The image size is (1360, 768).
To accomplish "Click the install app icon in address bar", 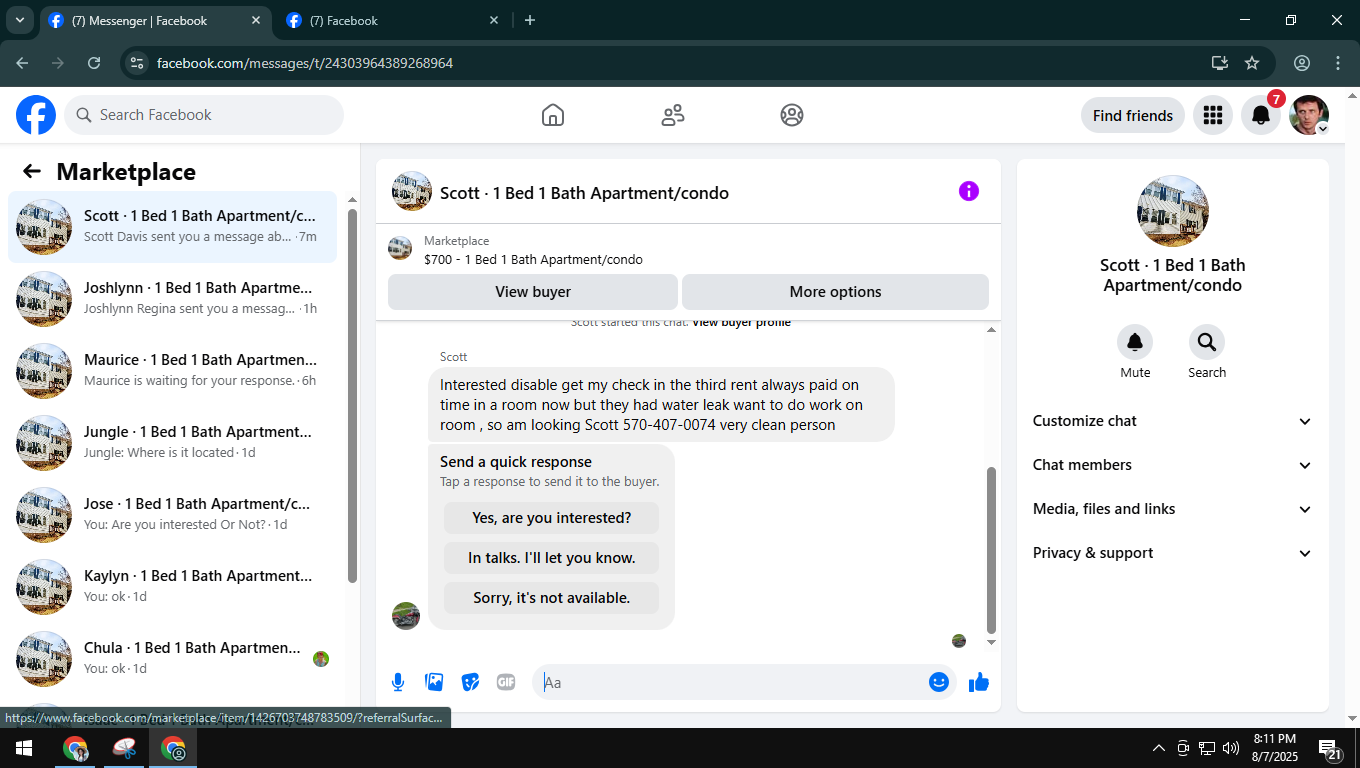I will pos(1220,63).
